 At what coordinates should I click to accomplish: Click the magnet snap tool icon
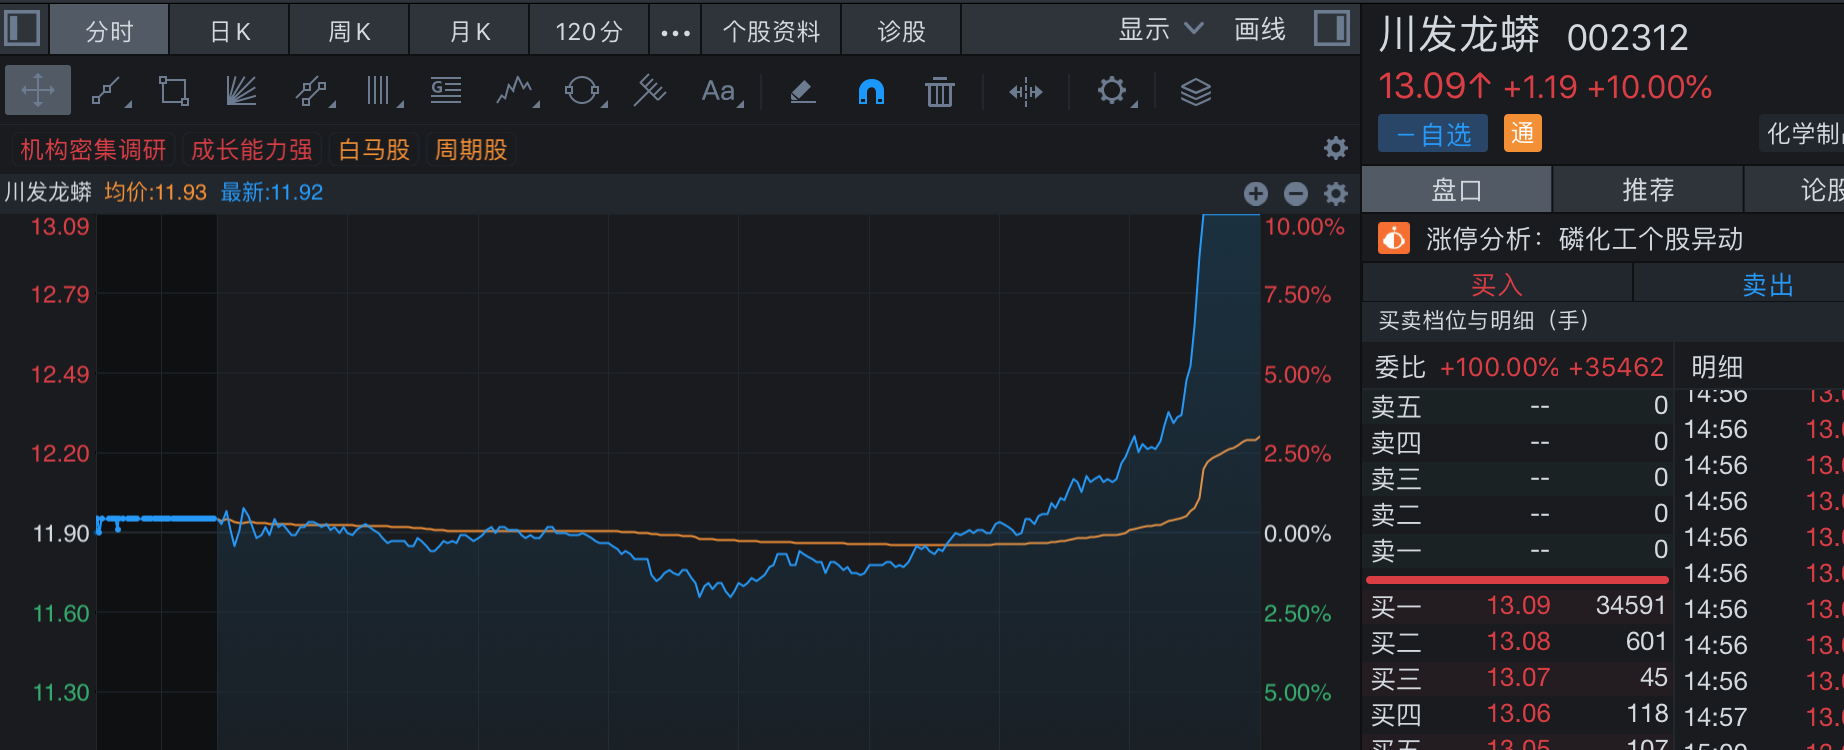(x=871, y=92)
